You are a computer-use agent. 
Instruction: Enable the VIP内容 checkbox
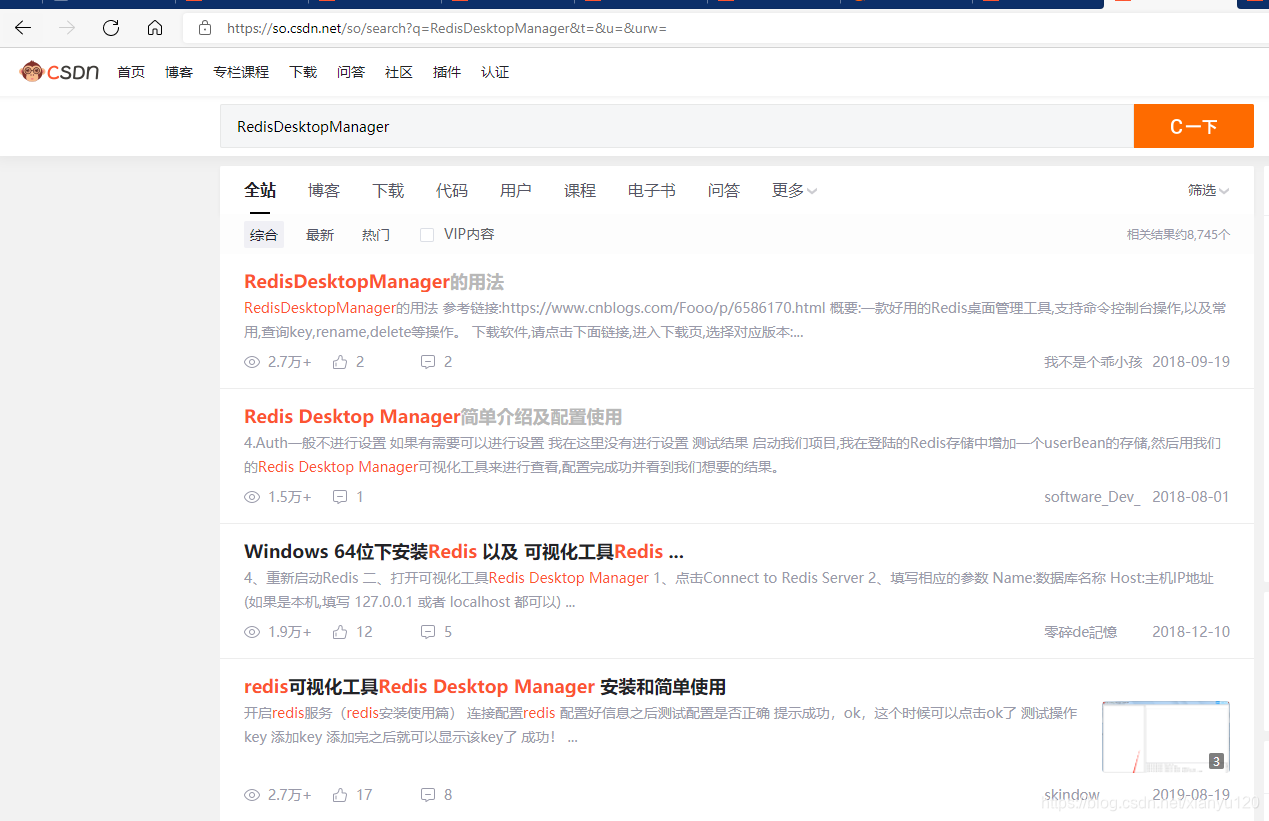click(x=427, y=235)
